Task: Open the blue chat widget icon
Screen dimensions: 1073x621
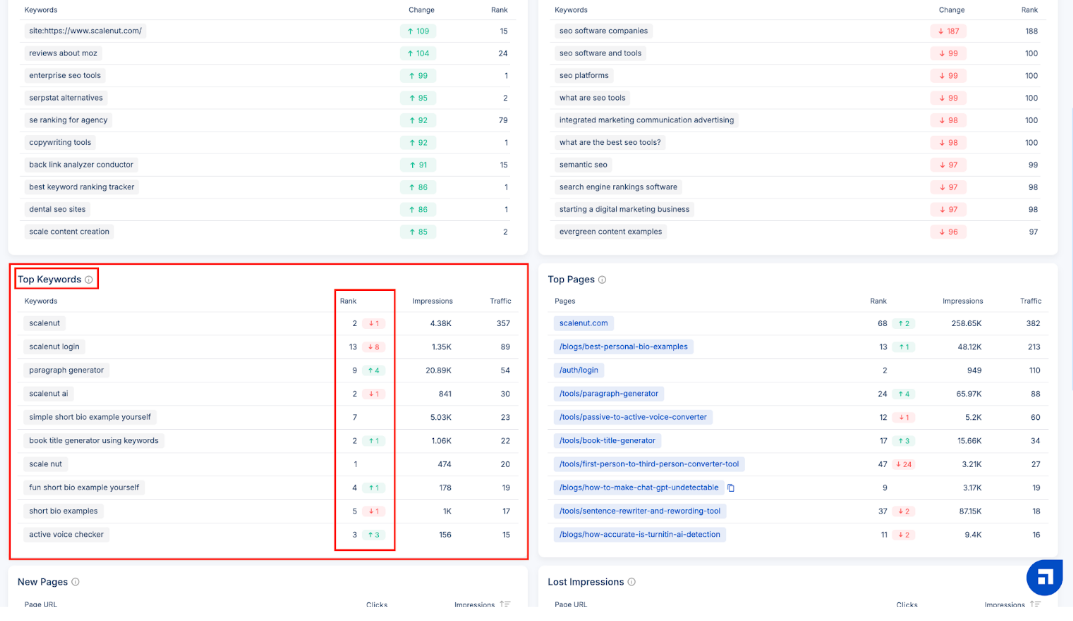Action: (1044, 577)
